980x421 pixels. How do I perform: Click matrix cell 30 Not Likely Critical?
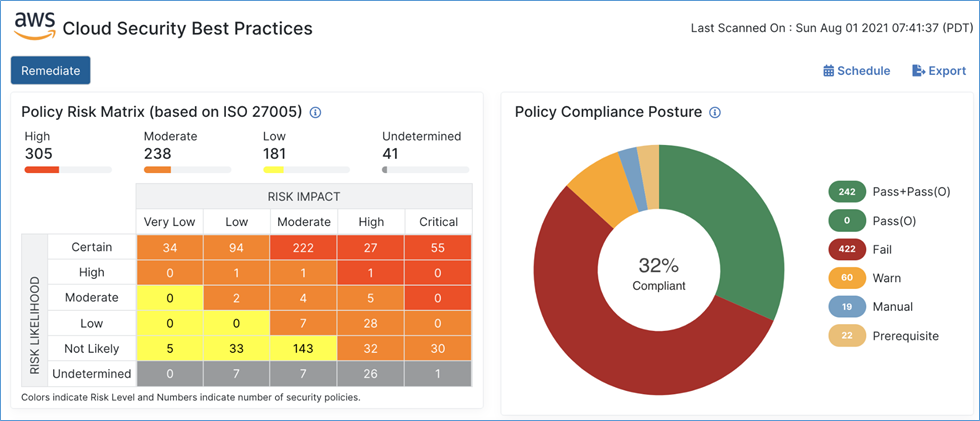[438, 349]
